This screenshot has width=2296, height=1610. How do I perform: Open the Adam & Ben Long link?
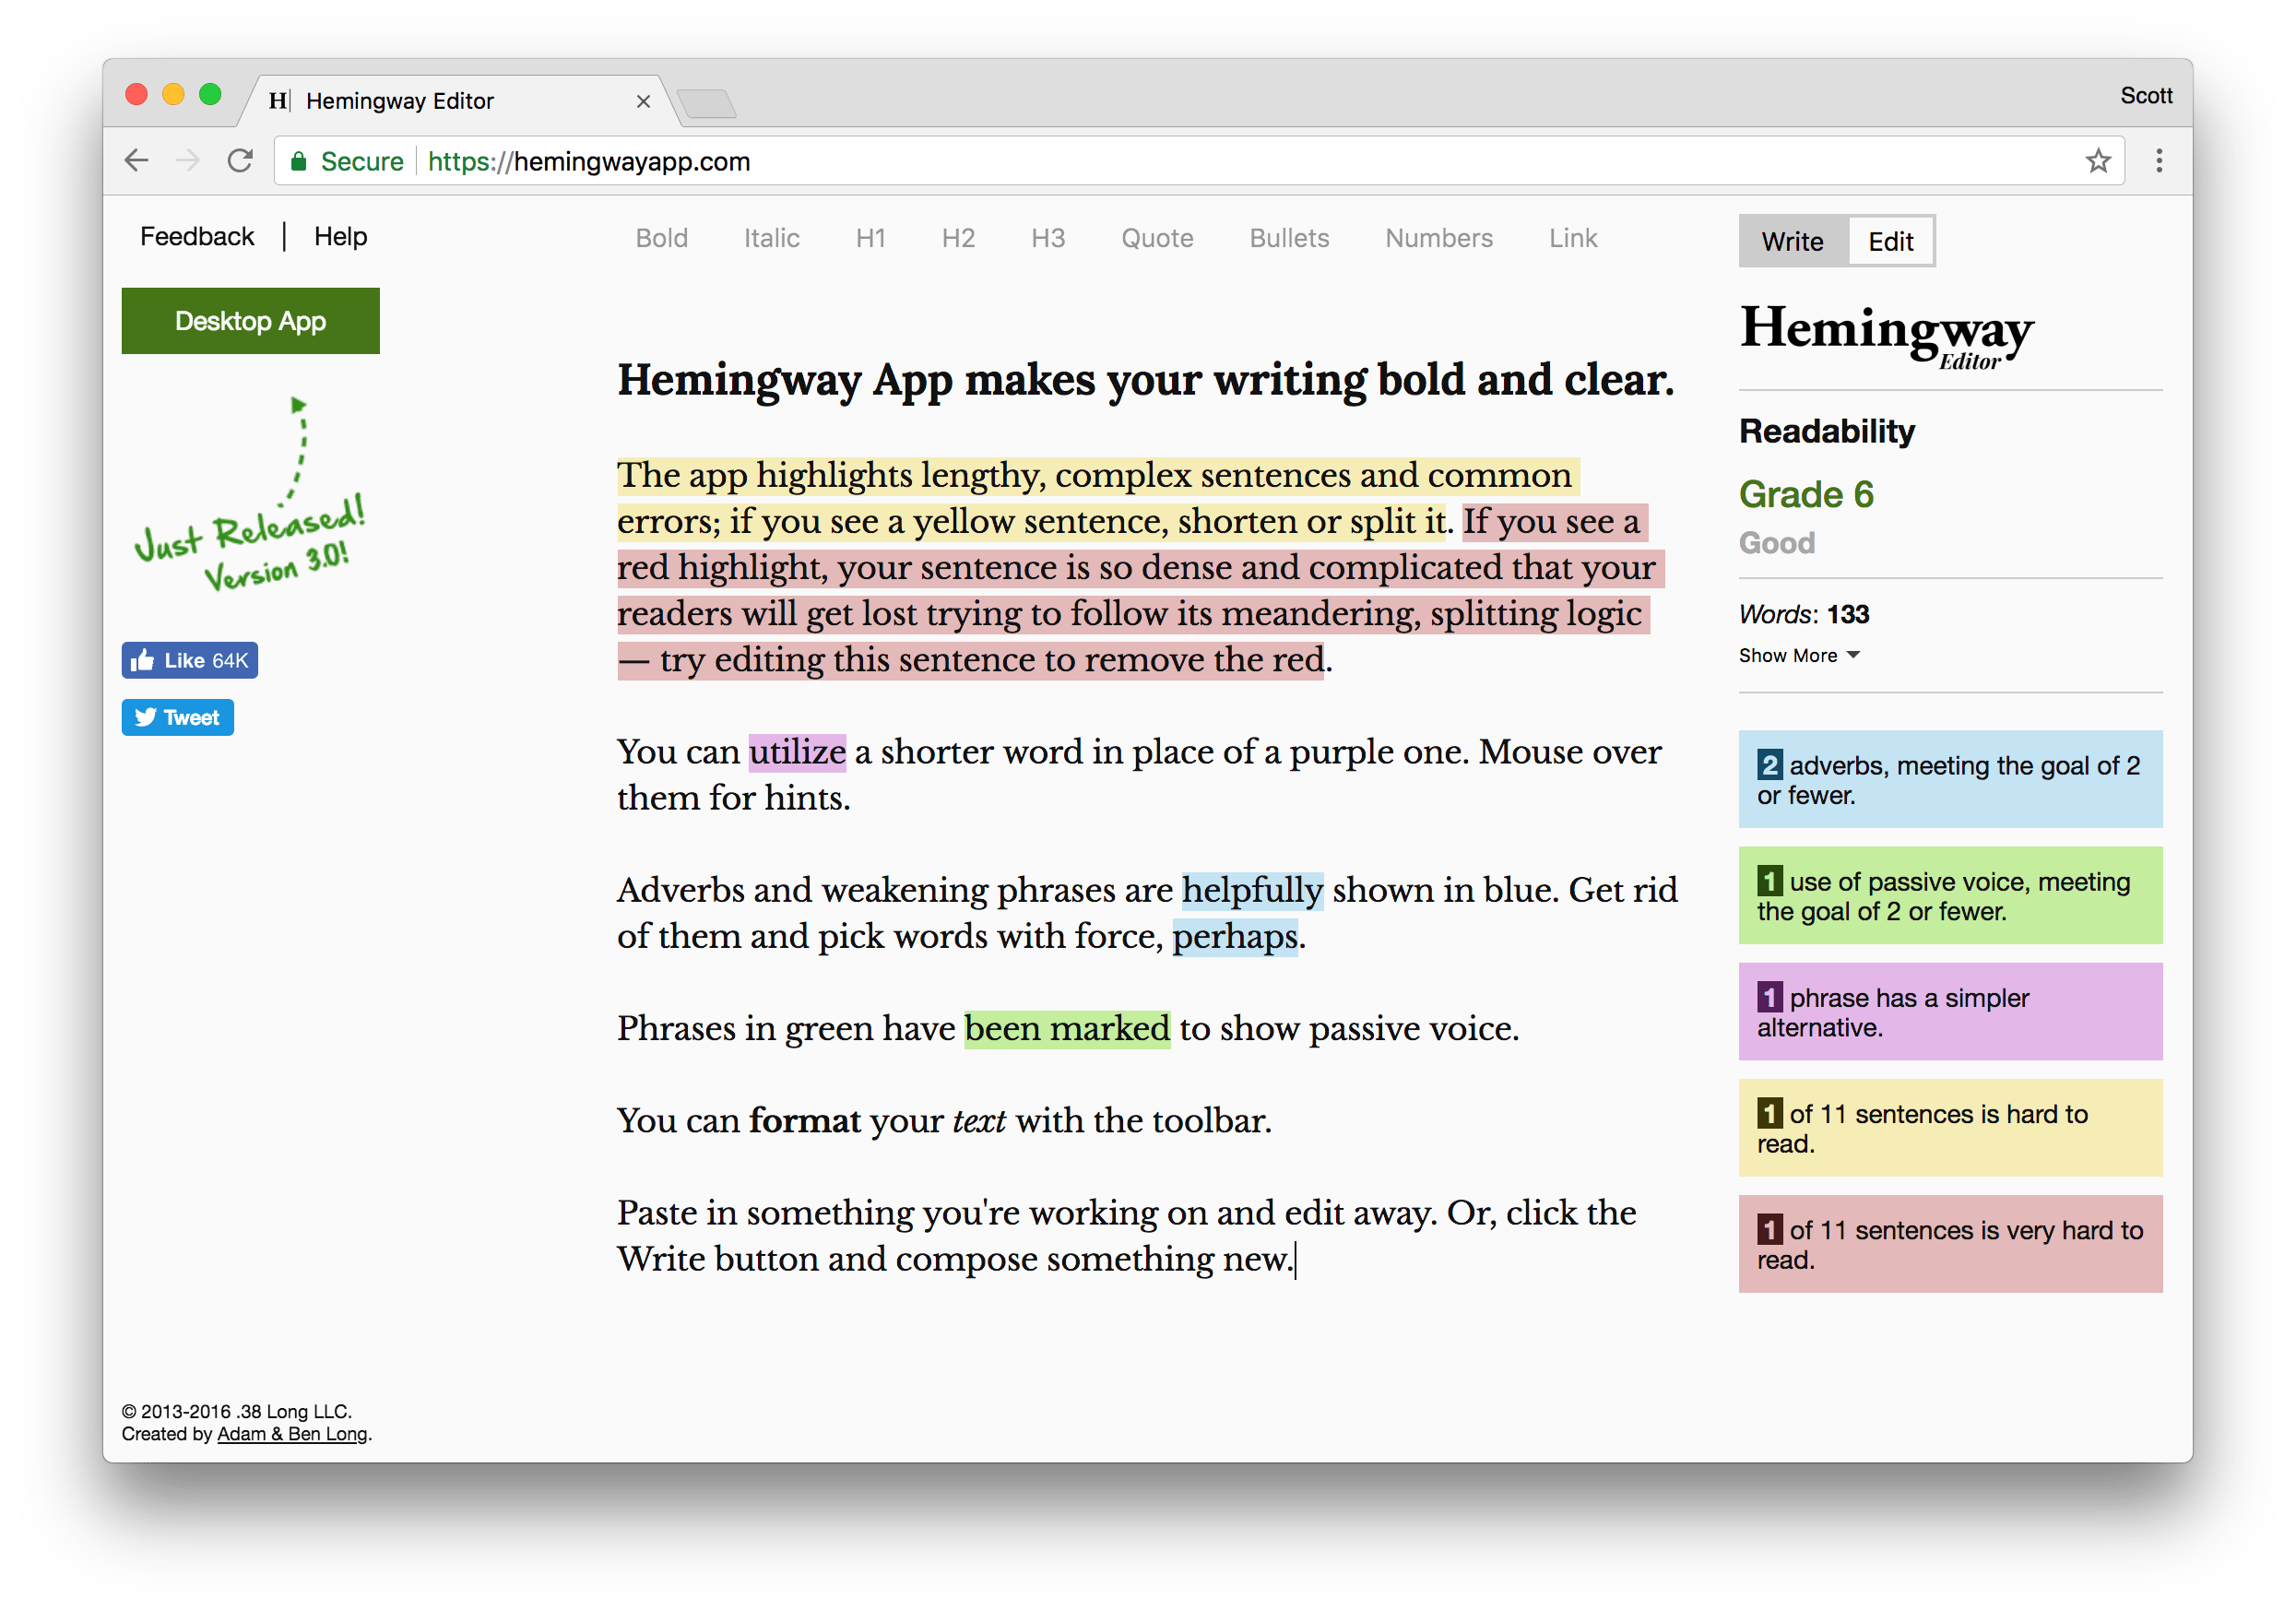(292, 1433)
